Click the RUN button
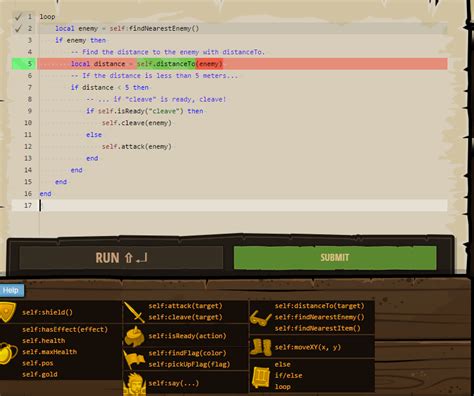Screen dimensions: 474x396 pos(121,258)
